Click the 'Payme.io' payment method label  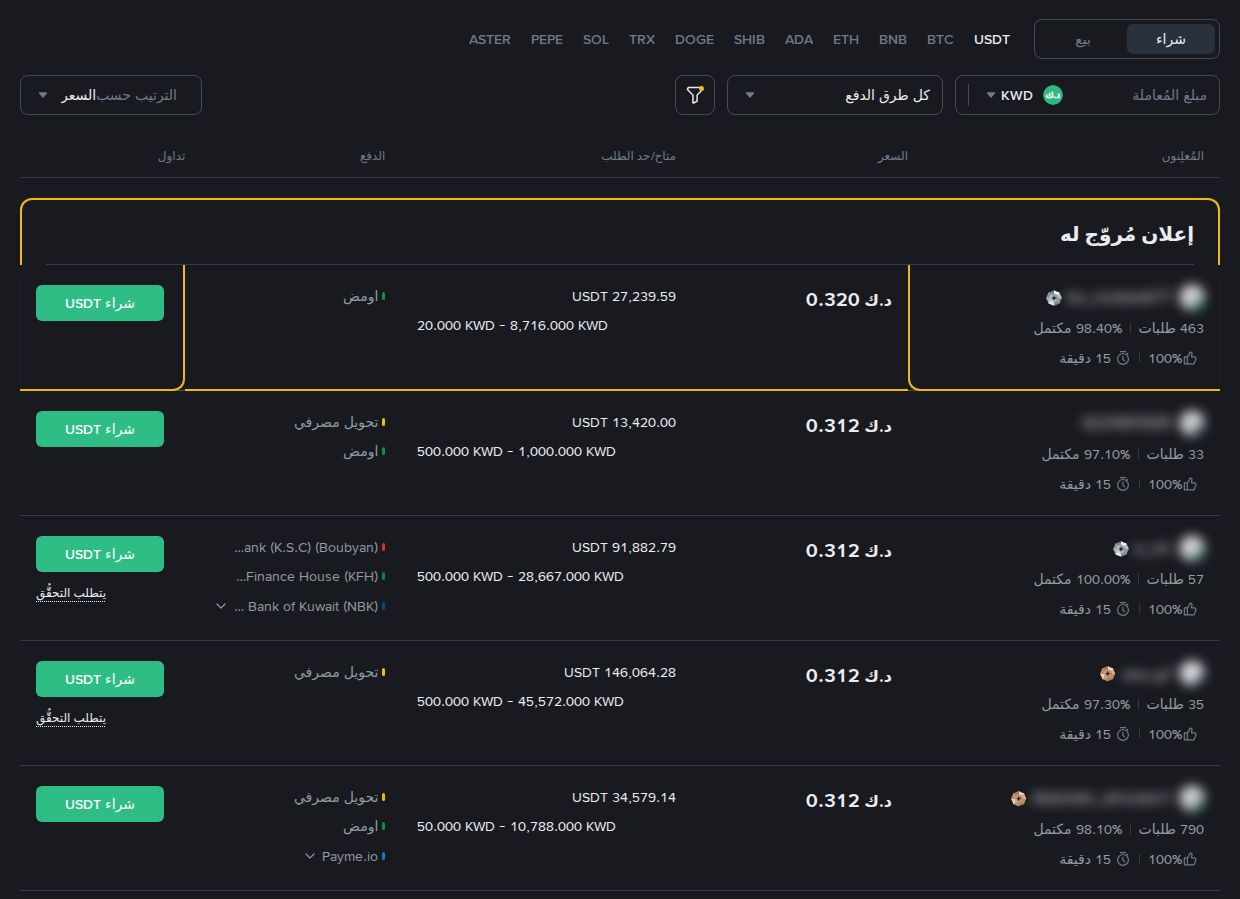[x=350, y=856]
